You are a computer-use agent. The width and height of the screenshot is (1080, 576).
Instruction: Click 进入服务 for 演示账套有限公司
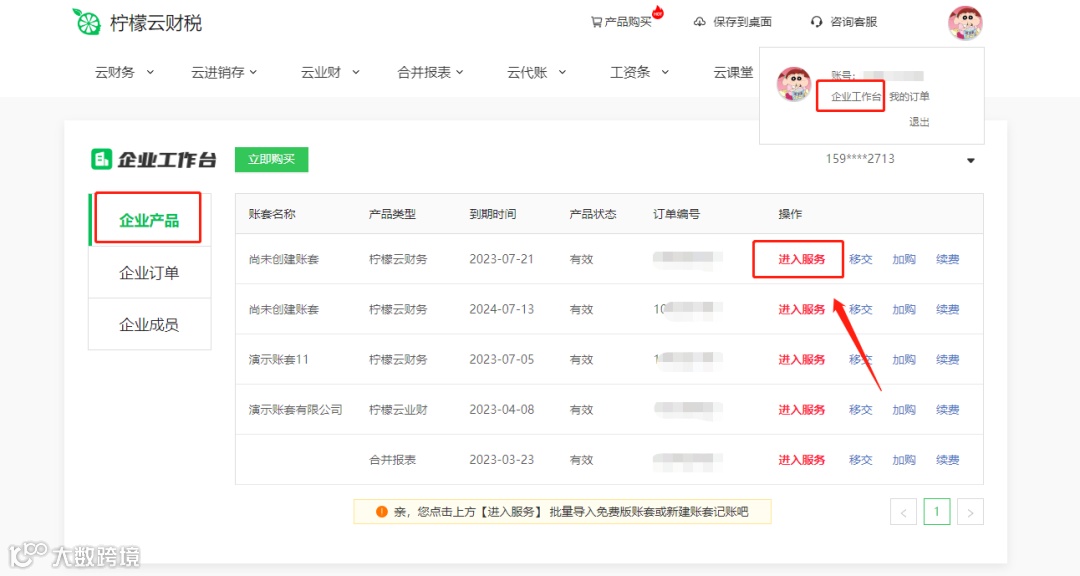(802, 410)
